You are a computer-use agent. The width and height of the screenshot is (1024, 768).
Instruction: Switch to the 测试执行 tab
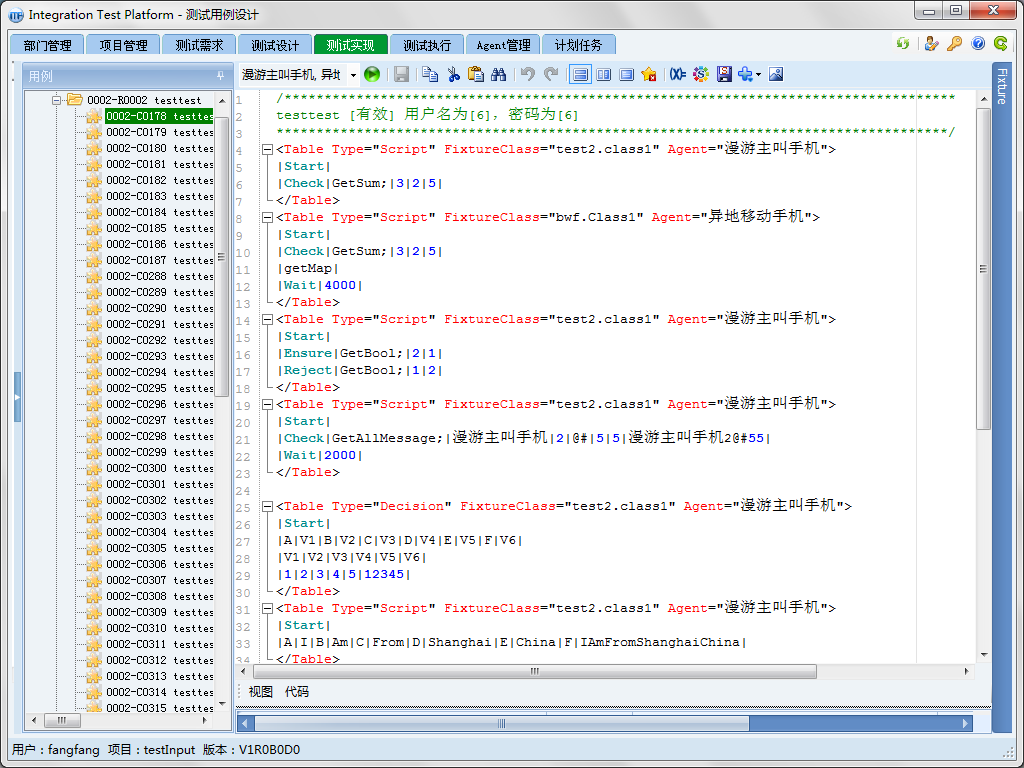(x=427, y=45)
